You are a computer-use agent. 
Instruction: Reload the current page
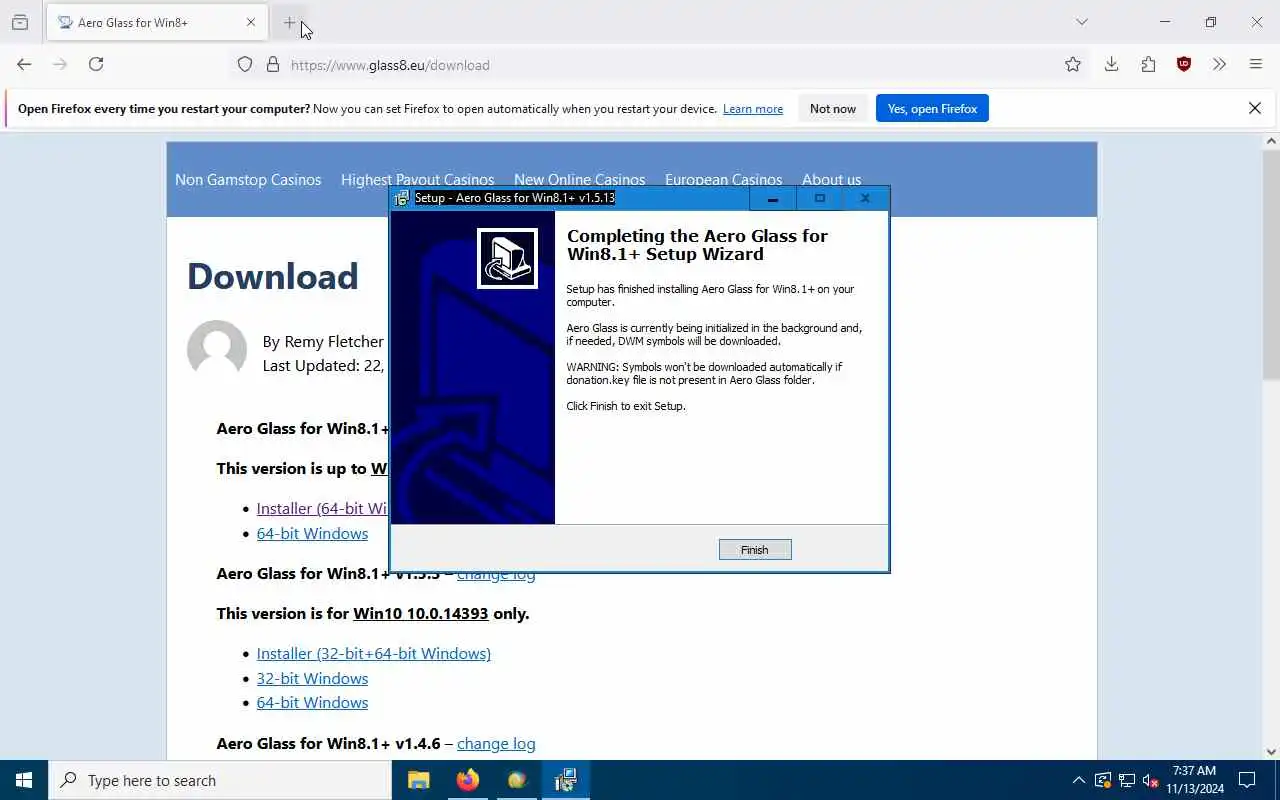(x=96, y=64)
